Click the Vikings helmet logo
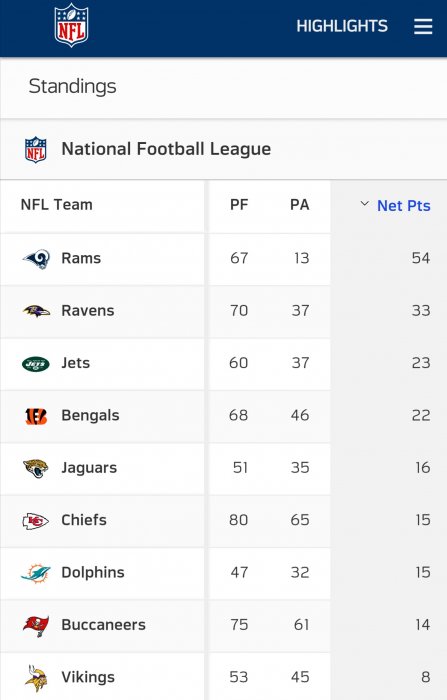This screenshot has height=700, width=447. coord(36,678)
